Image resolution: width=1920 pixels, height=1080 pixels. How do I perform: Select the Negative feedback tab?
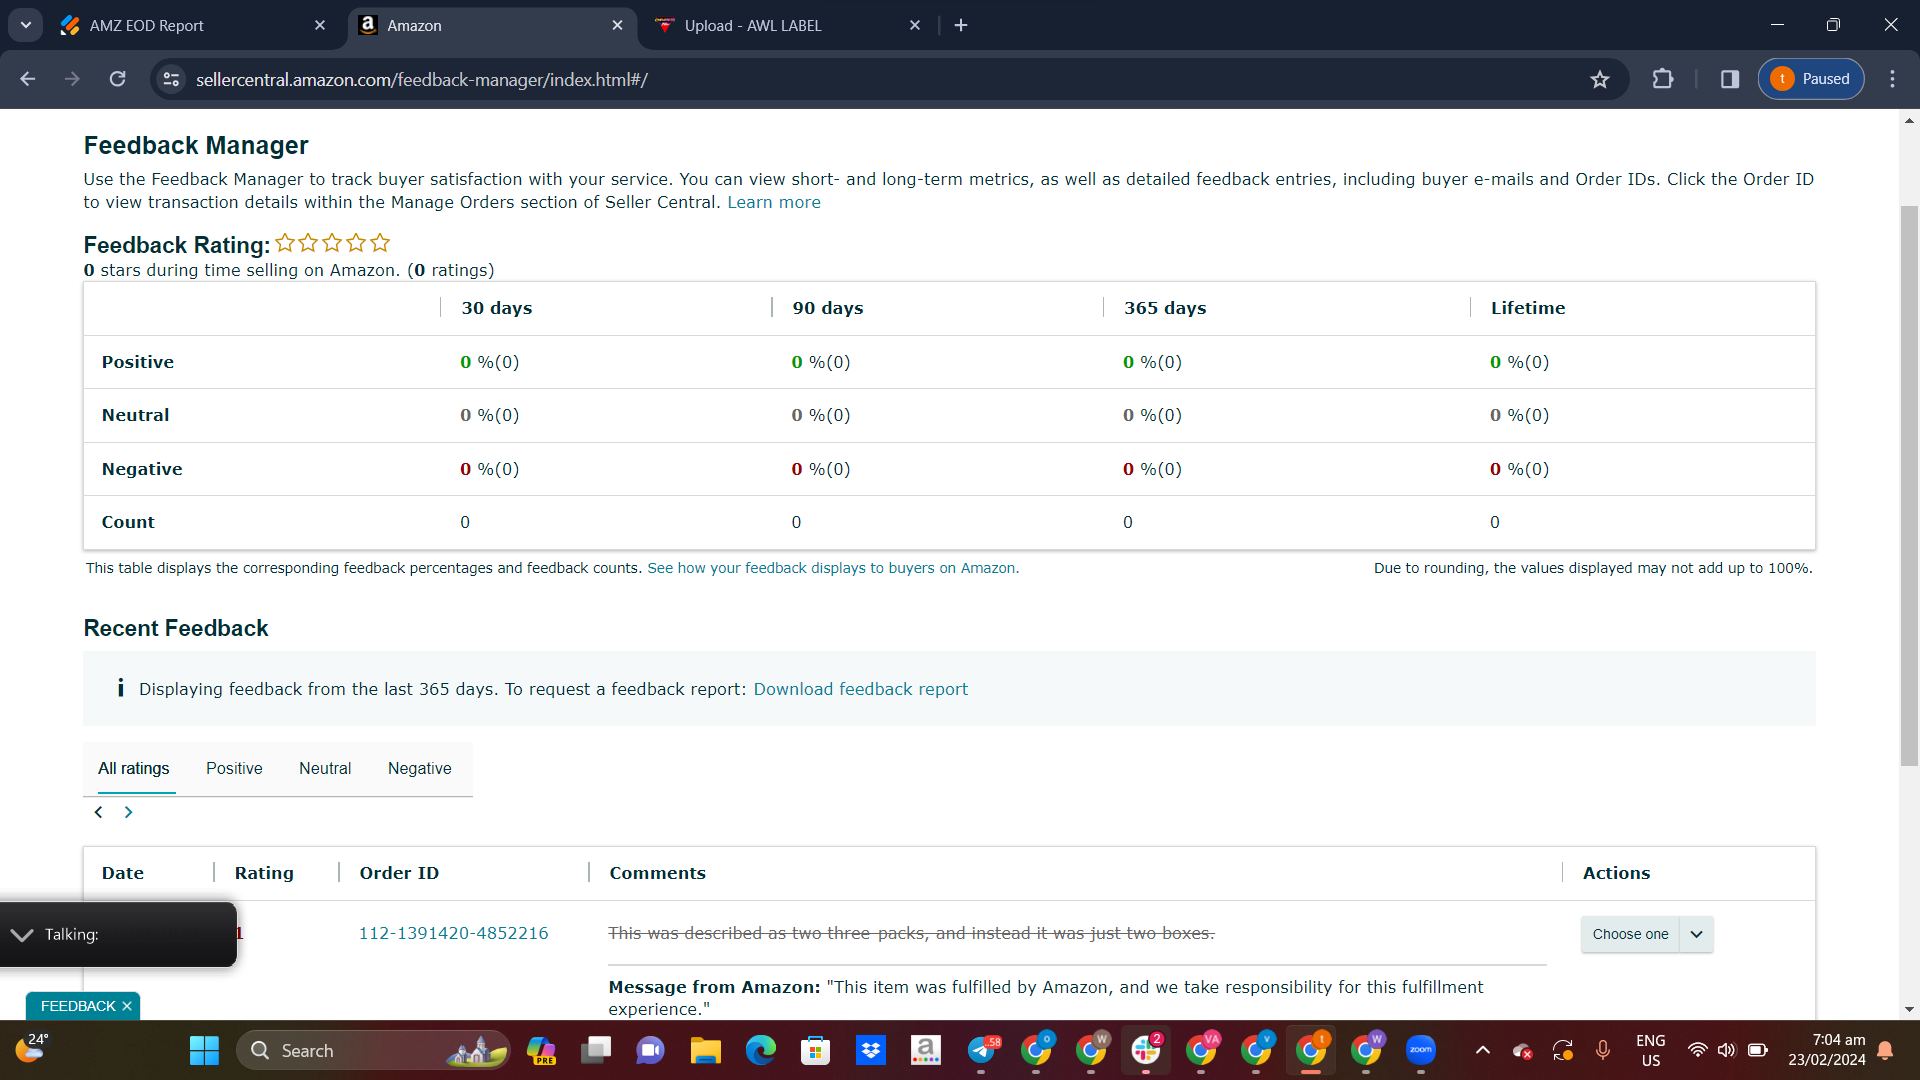pyautogui.click(x=419, y=768)
